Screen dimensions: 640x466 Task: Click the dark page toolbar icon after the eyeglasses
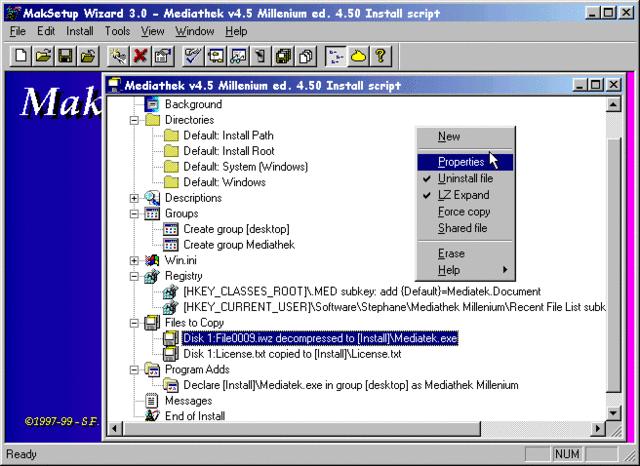(261, 55)
